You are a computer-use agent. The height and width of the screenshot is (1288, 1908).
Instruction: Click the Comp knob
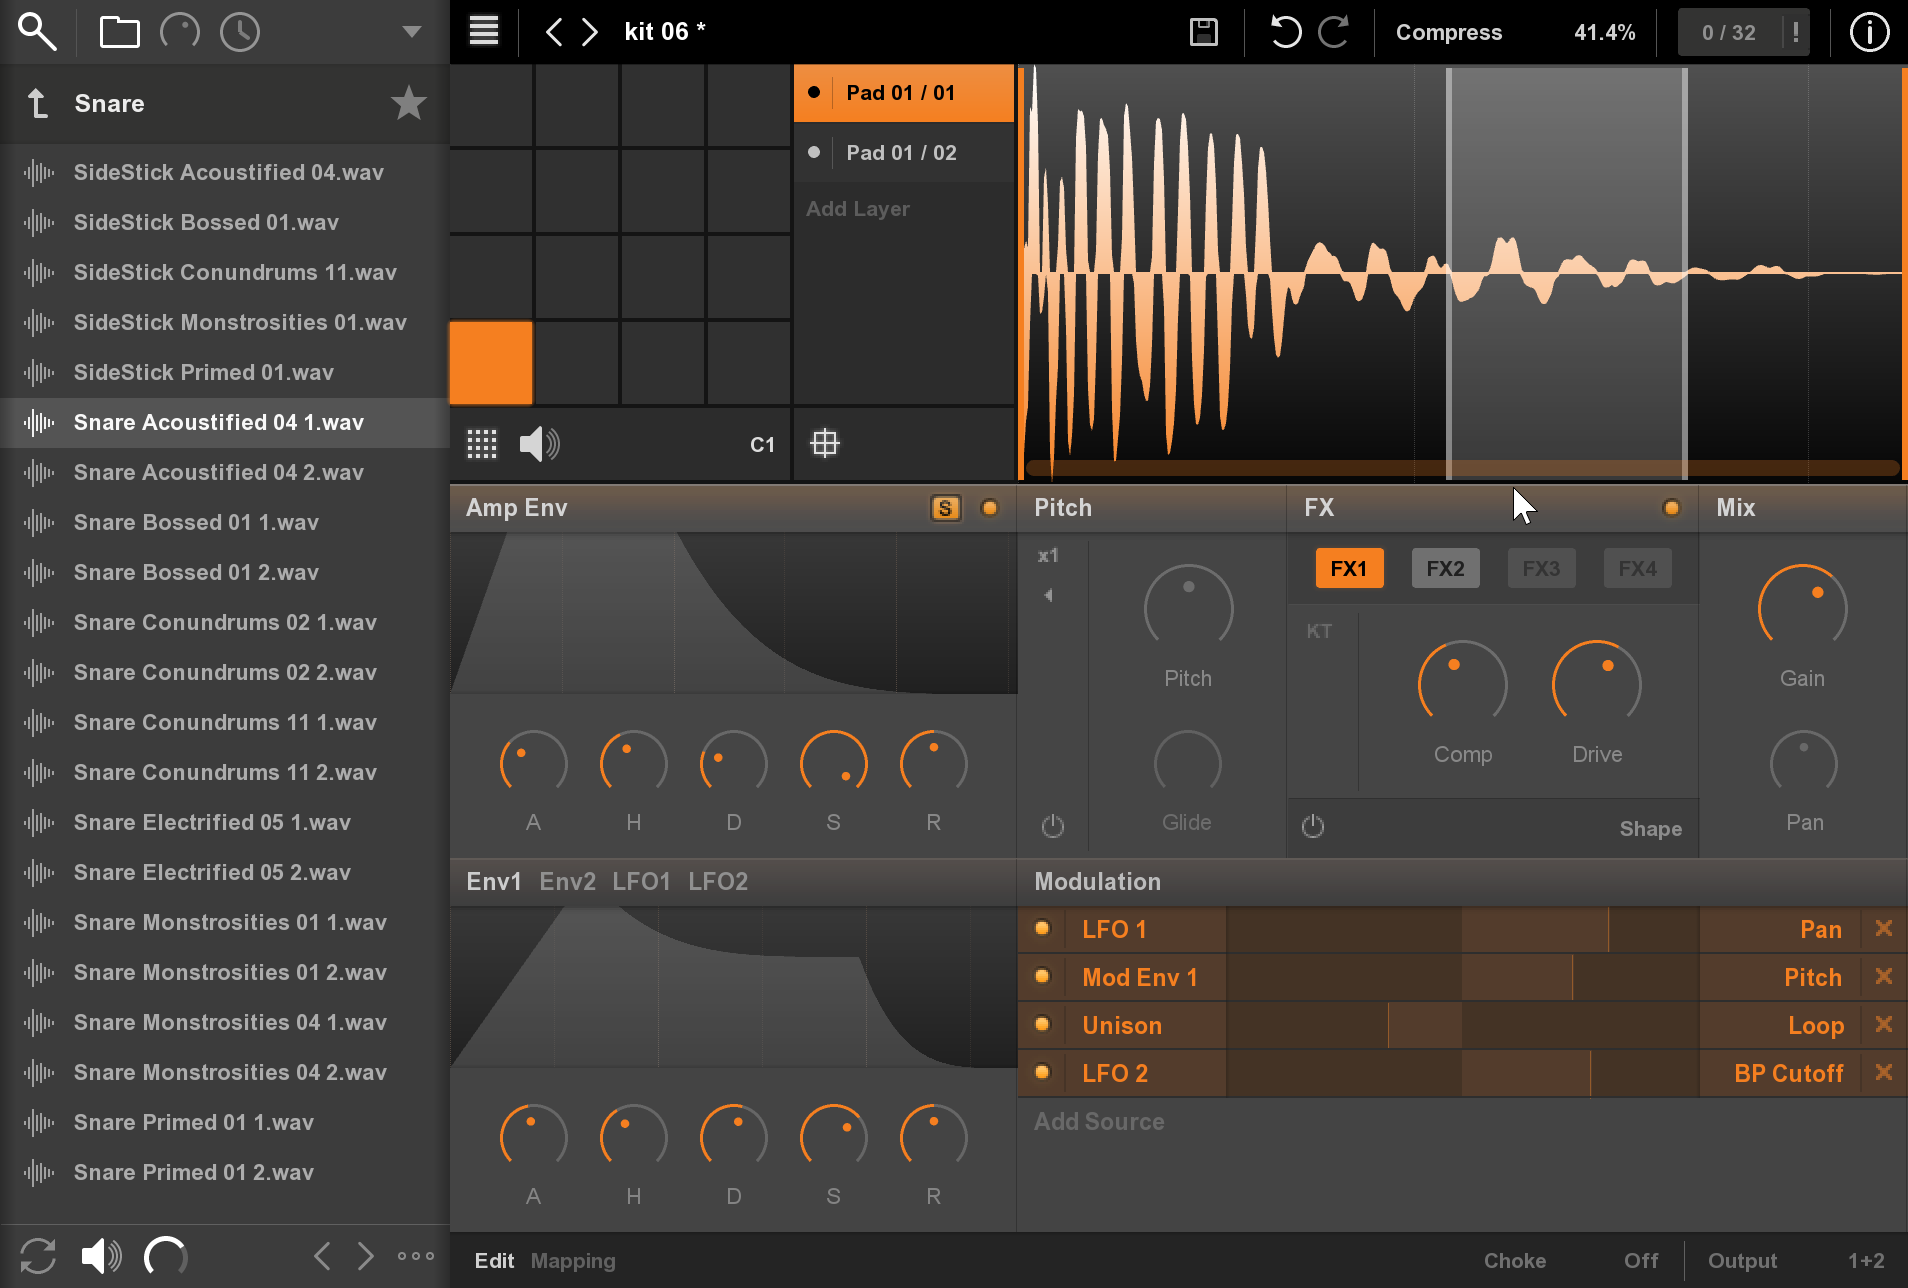coord(1462,684)
